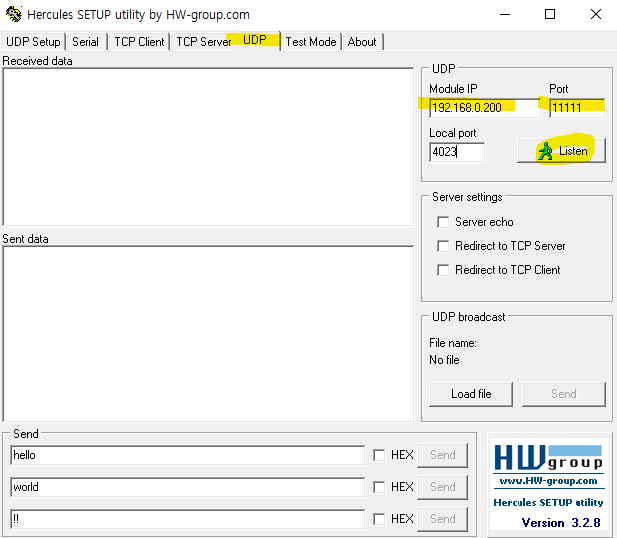Open the Test Mode tab

click(310, 42)
